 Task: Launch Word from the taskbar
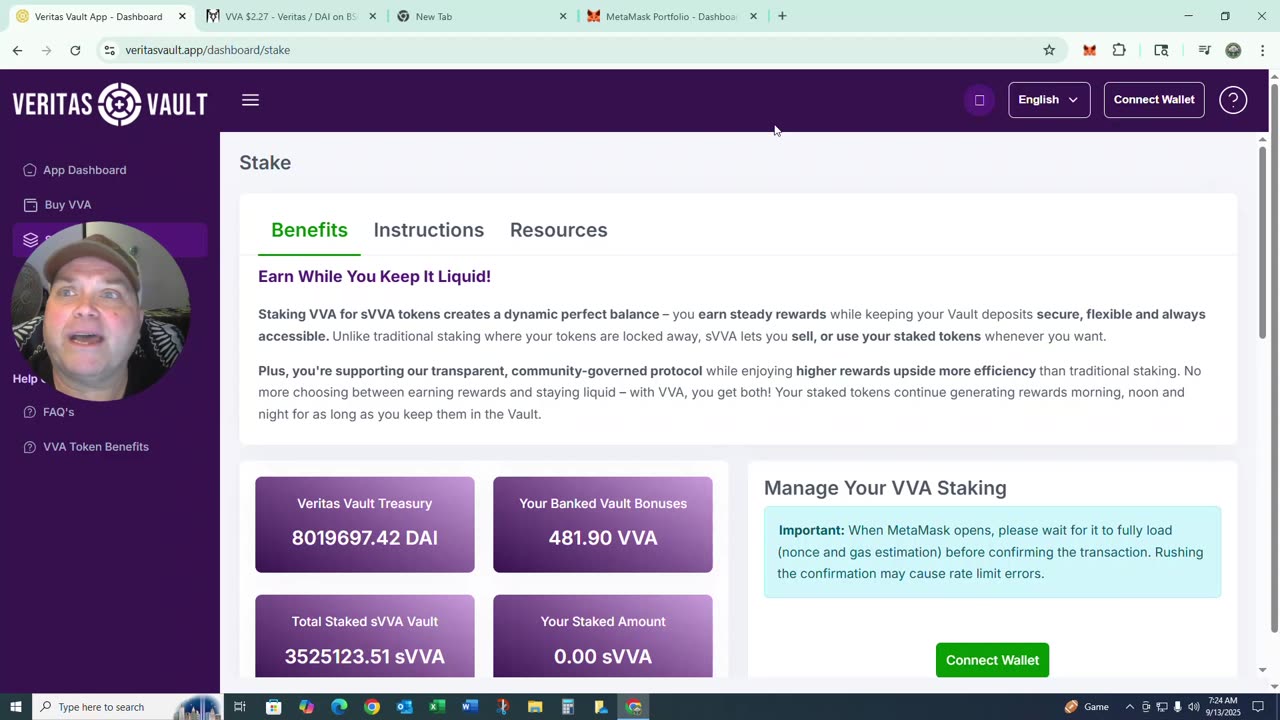[x=470, y=707]
